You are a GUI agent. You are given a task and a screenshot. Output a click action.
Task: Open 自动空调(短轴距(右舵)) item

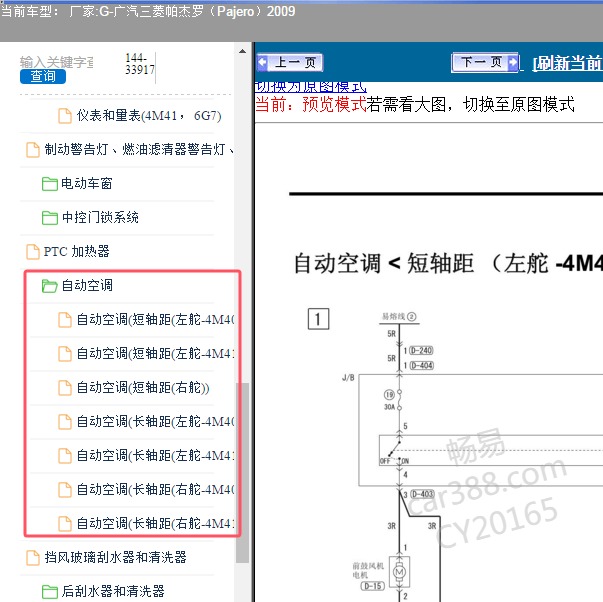click(143, 387)
